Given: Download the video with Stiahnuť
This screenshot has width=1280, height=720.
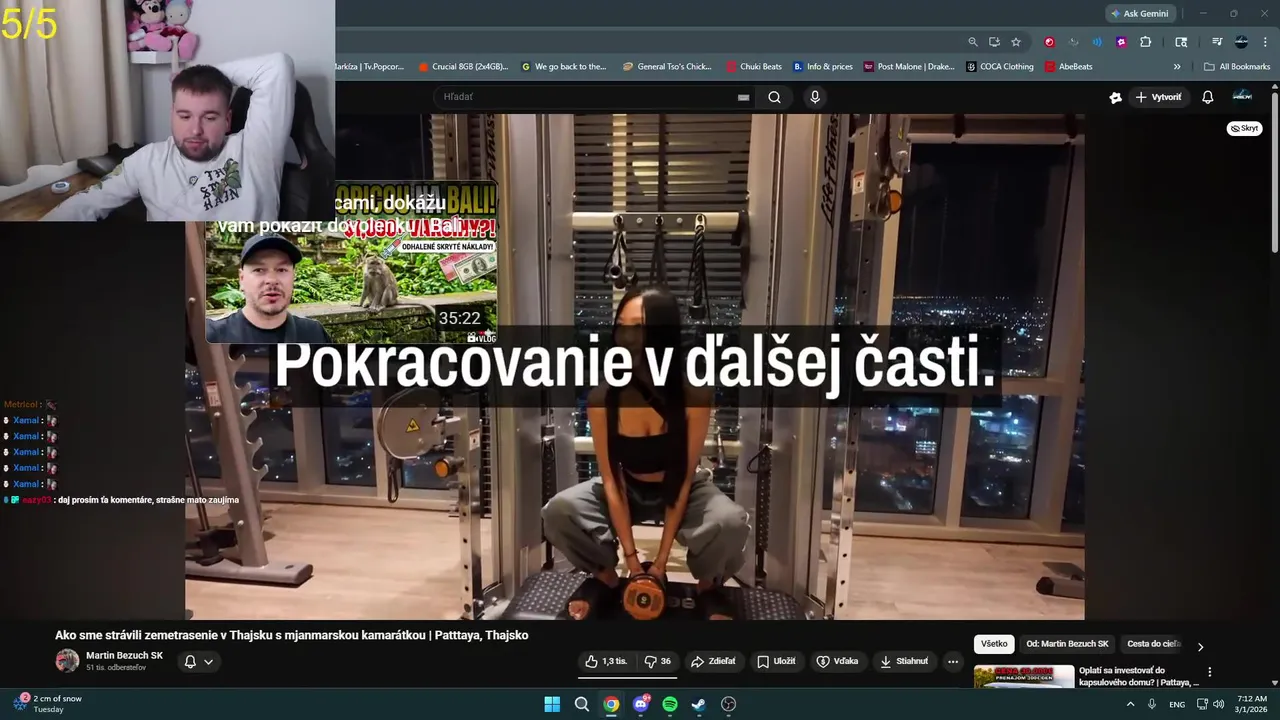Looking at the screenshot, I should tap(903, 661).
